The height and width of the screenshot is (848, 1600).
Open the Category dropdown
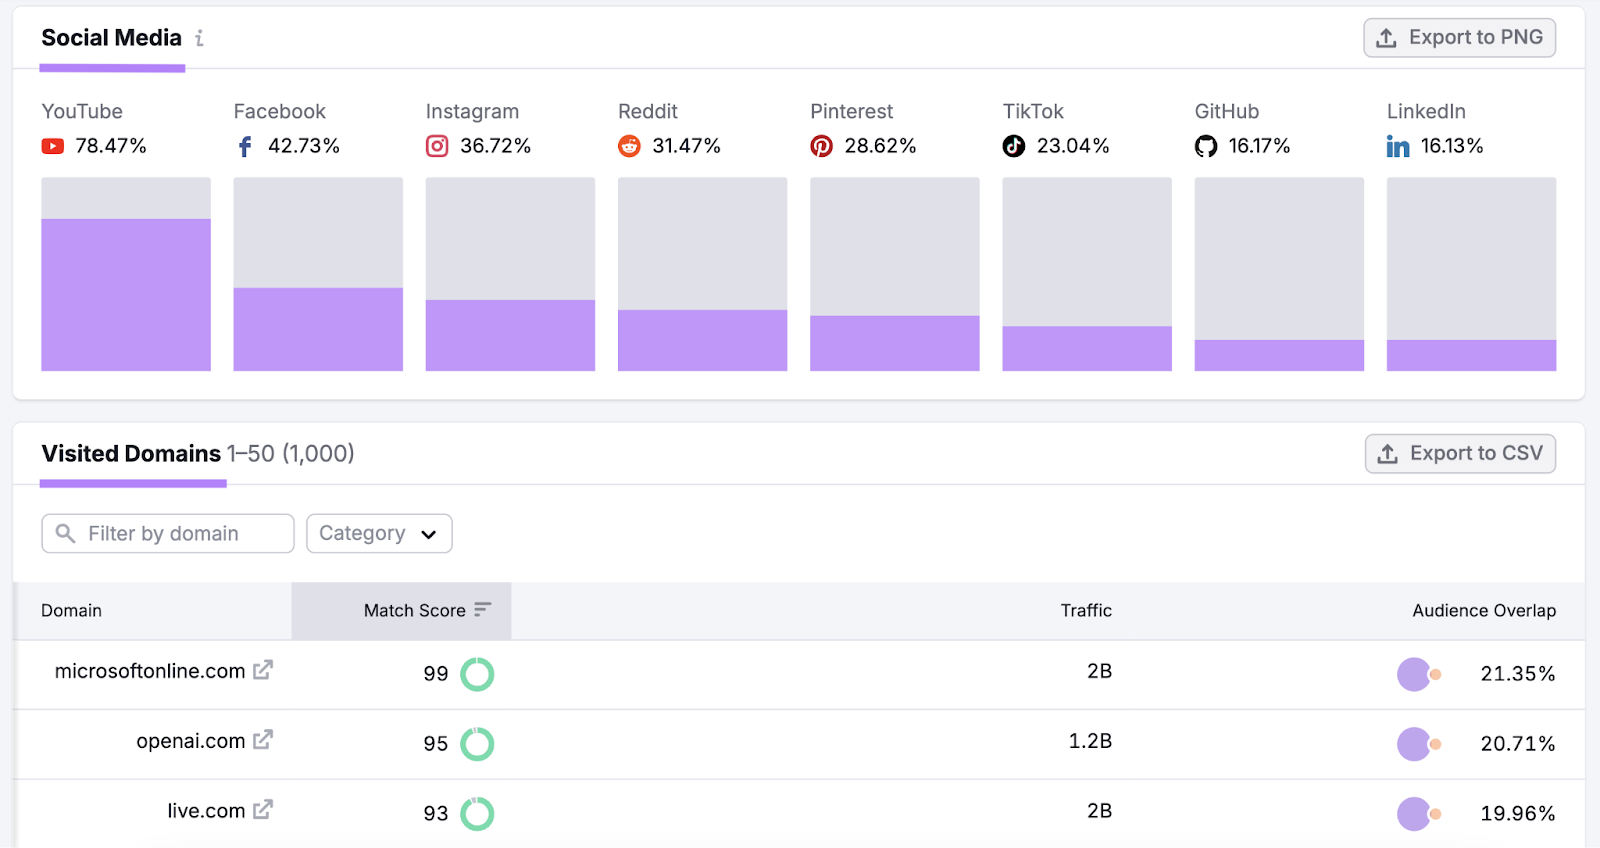(379, 533)
